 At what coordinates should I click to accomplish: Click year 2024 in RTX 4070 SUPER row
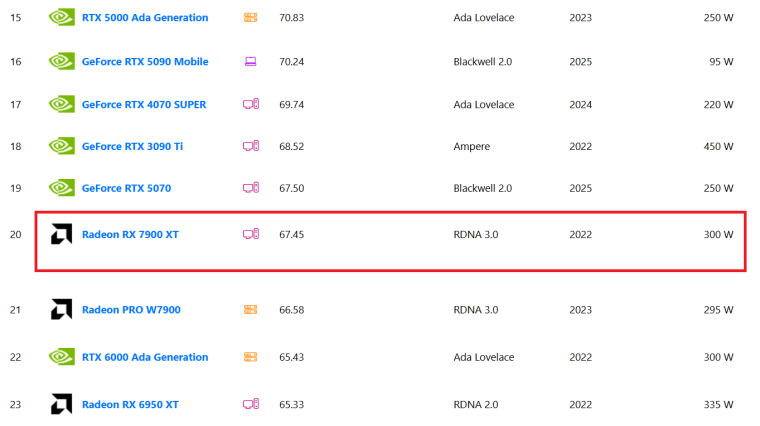click(581, 105)
